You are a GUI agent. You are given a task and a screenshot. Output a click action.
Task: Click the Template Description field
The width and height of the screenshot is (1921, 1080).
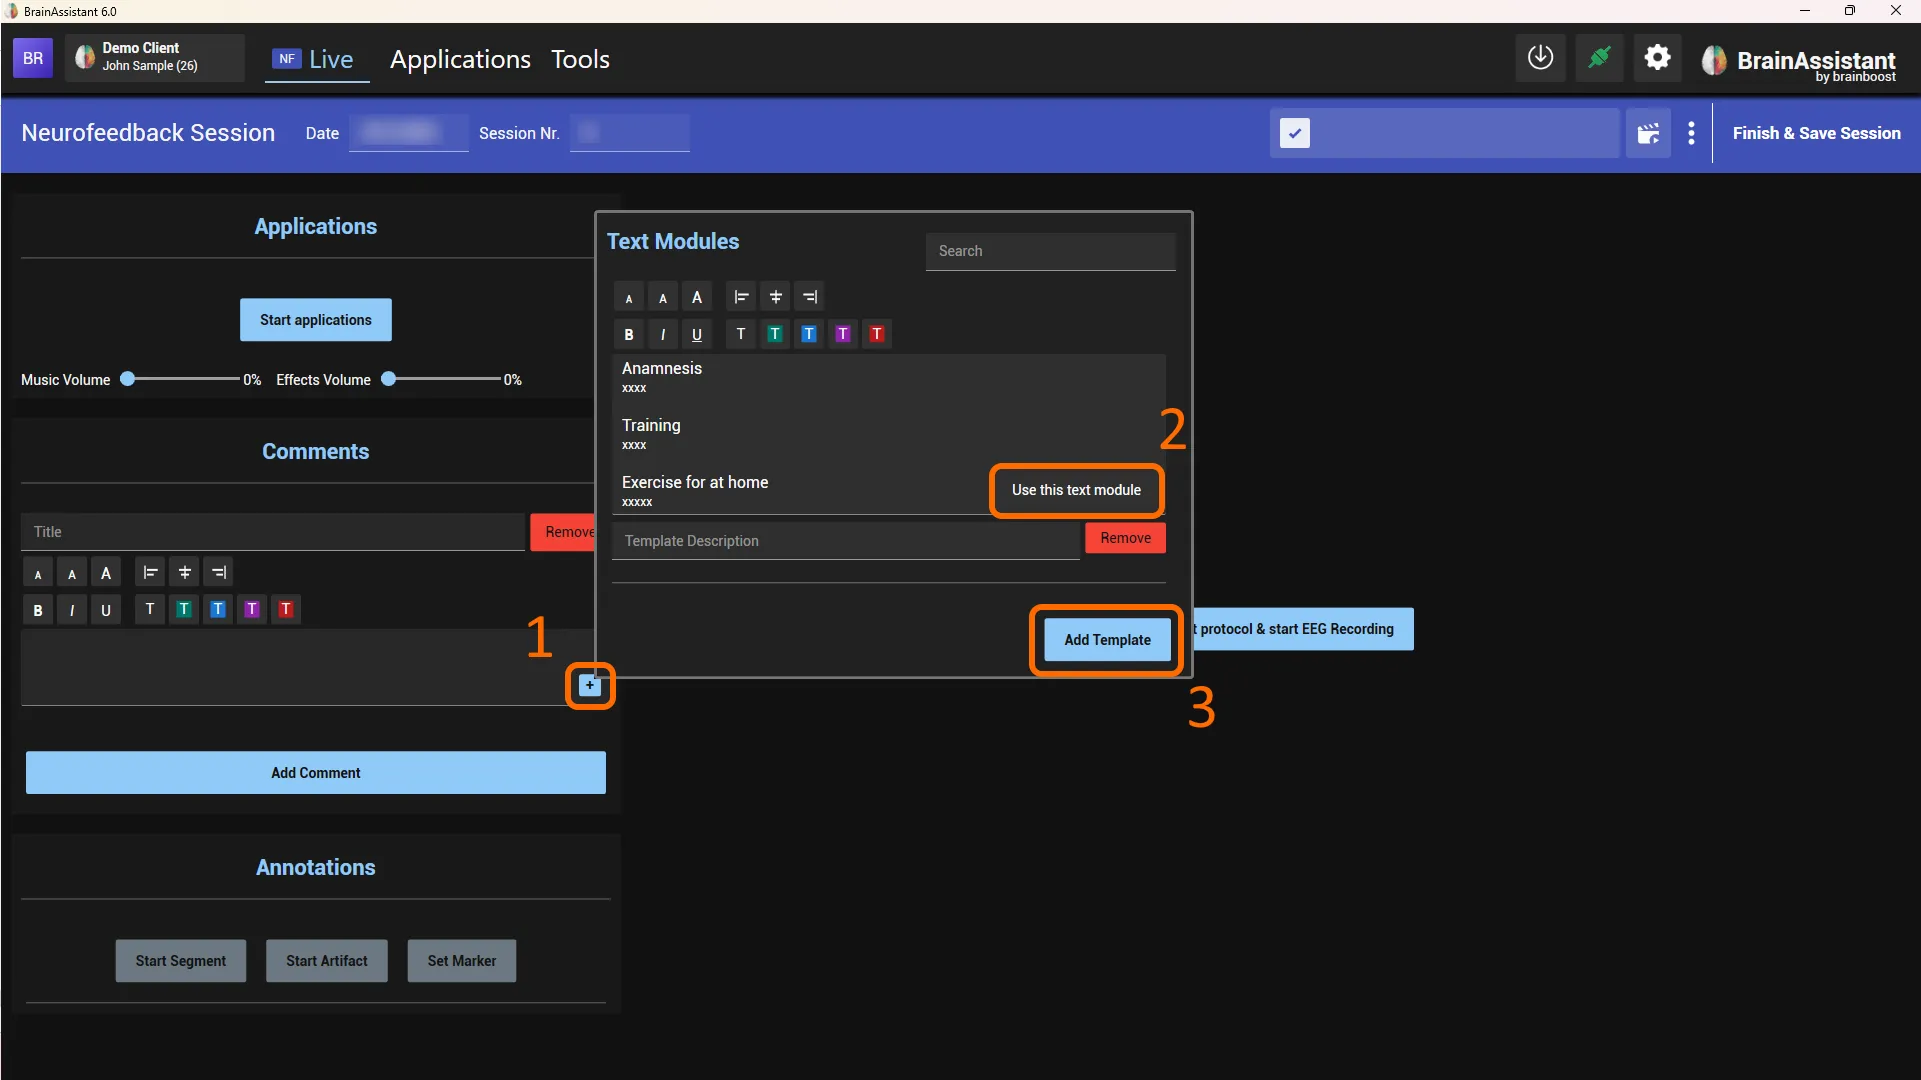[x=846, y=541]
